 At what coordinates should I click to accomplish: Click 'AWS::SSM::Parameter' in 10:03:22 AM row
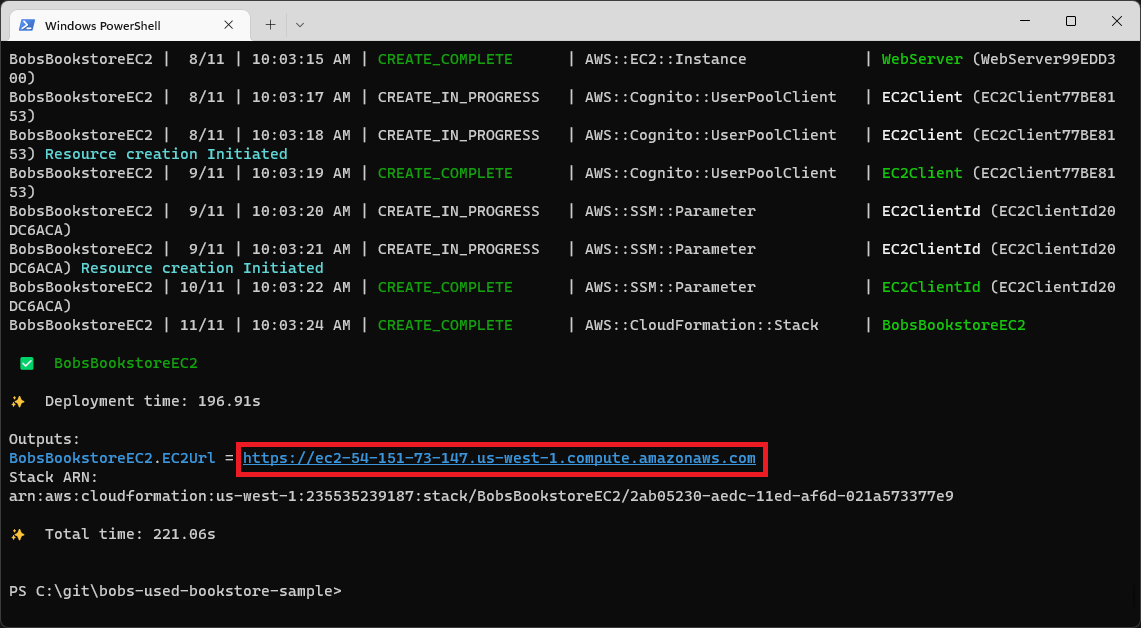pos(670,287)
